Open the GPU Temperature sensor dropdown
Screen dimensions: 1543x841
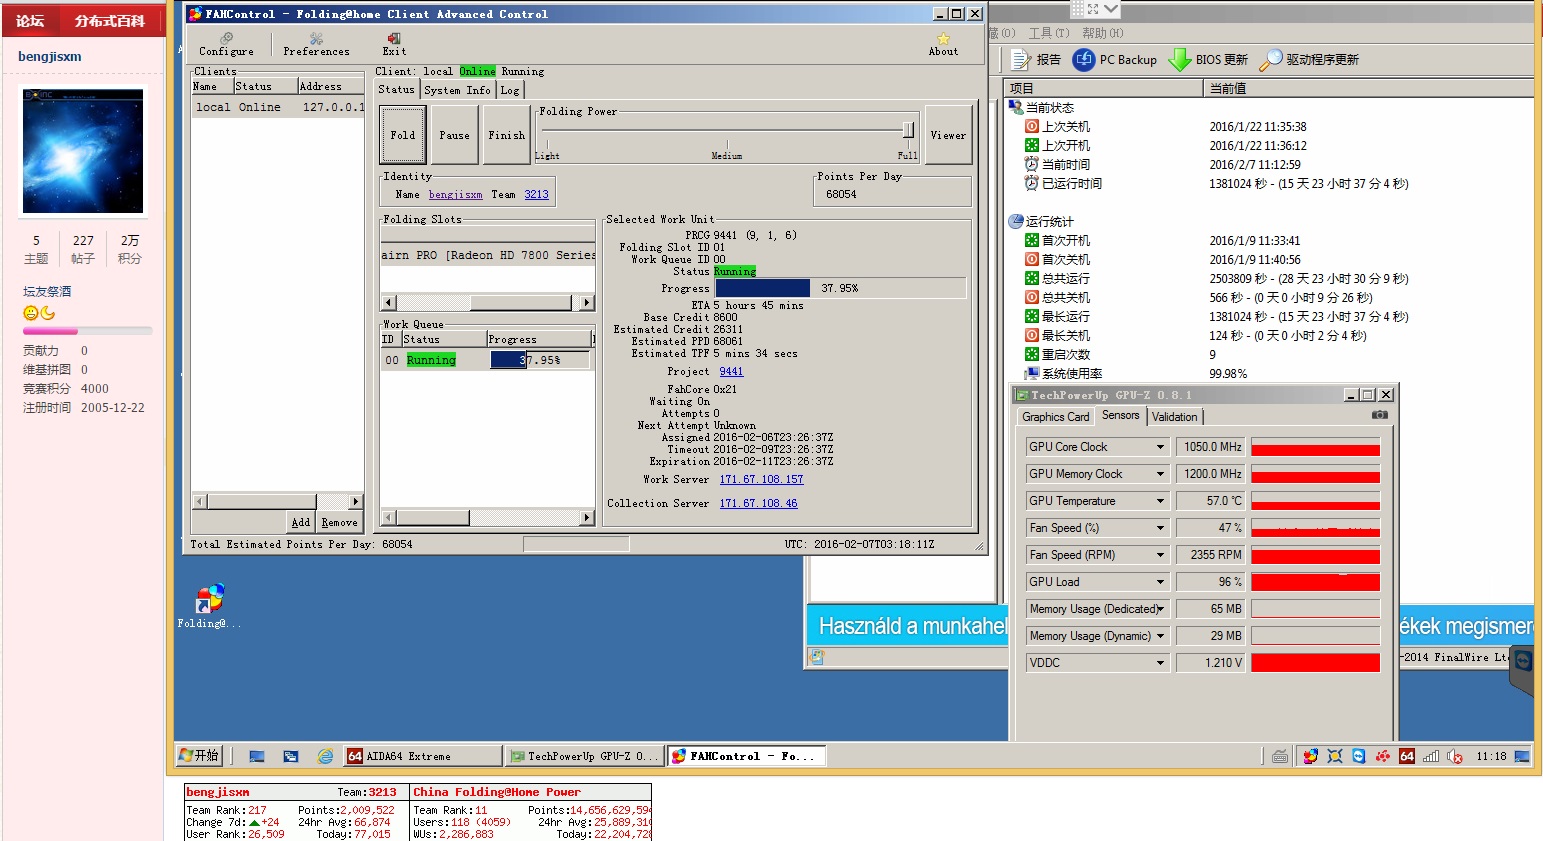click(1161, 501)
